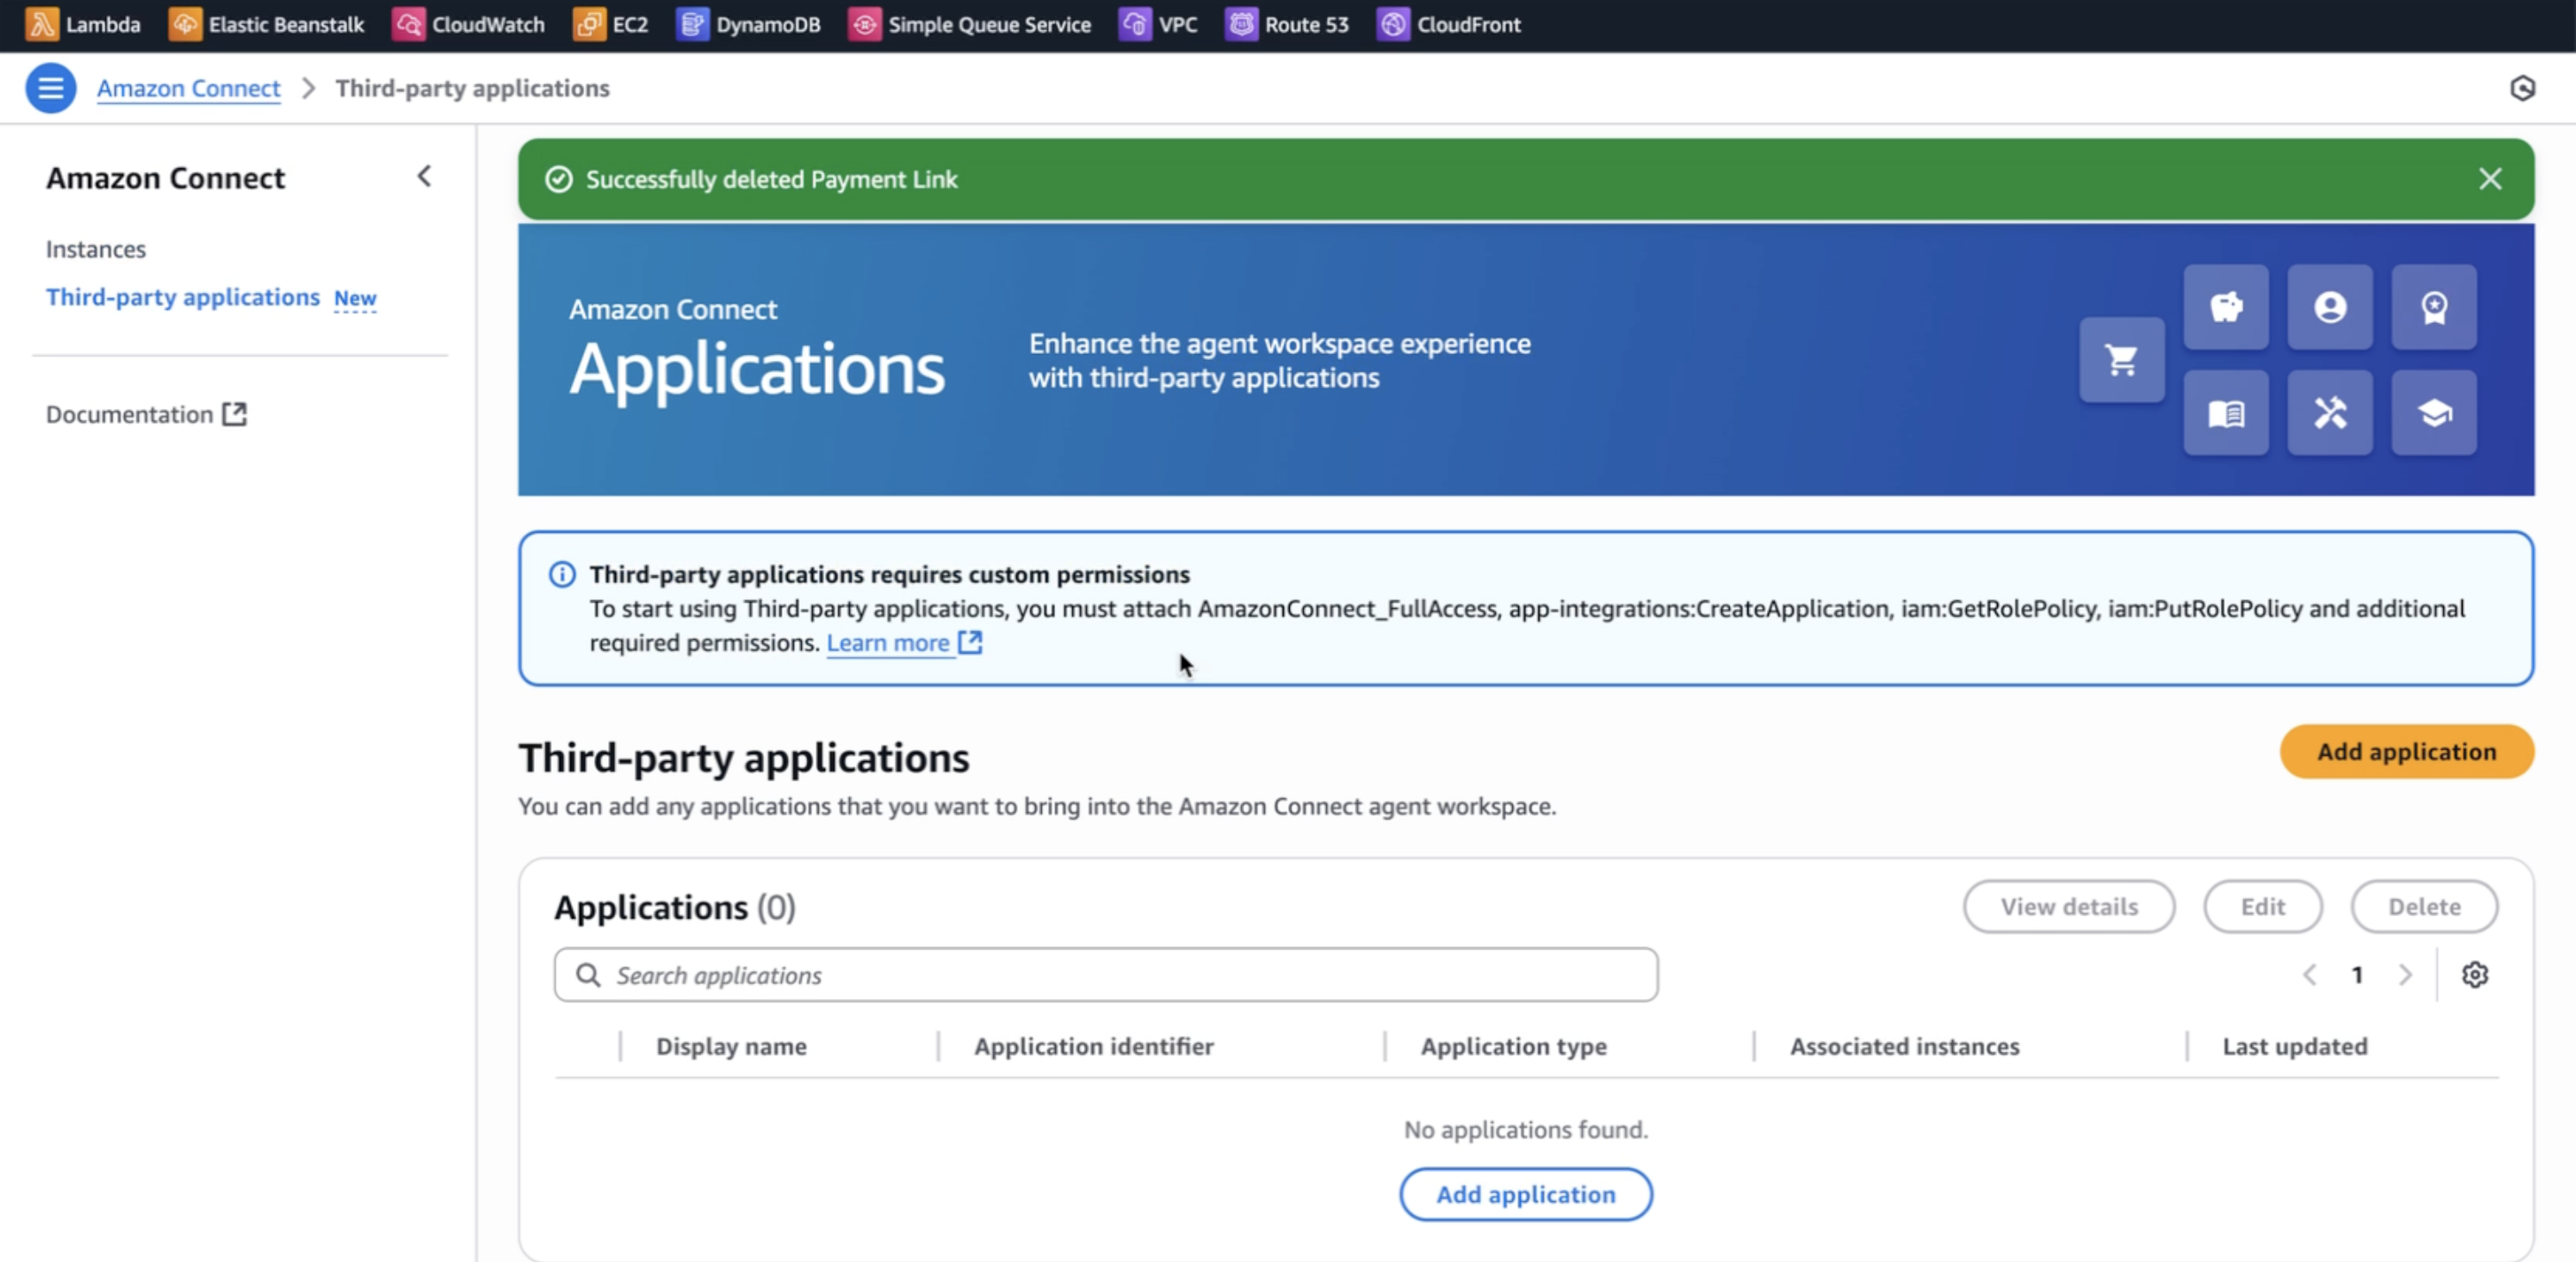Click the tools wrench tile icon

point(2329,413)
